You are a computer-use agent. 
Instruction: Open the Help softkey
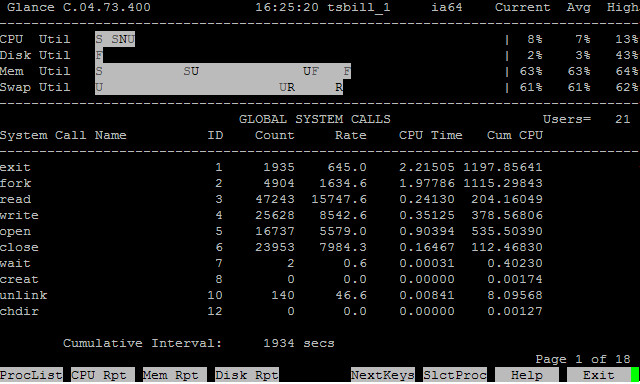pyautogui.click(x=527, y=375)
